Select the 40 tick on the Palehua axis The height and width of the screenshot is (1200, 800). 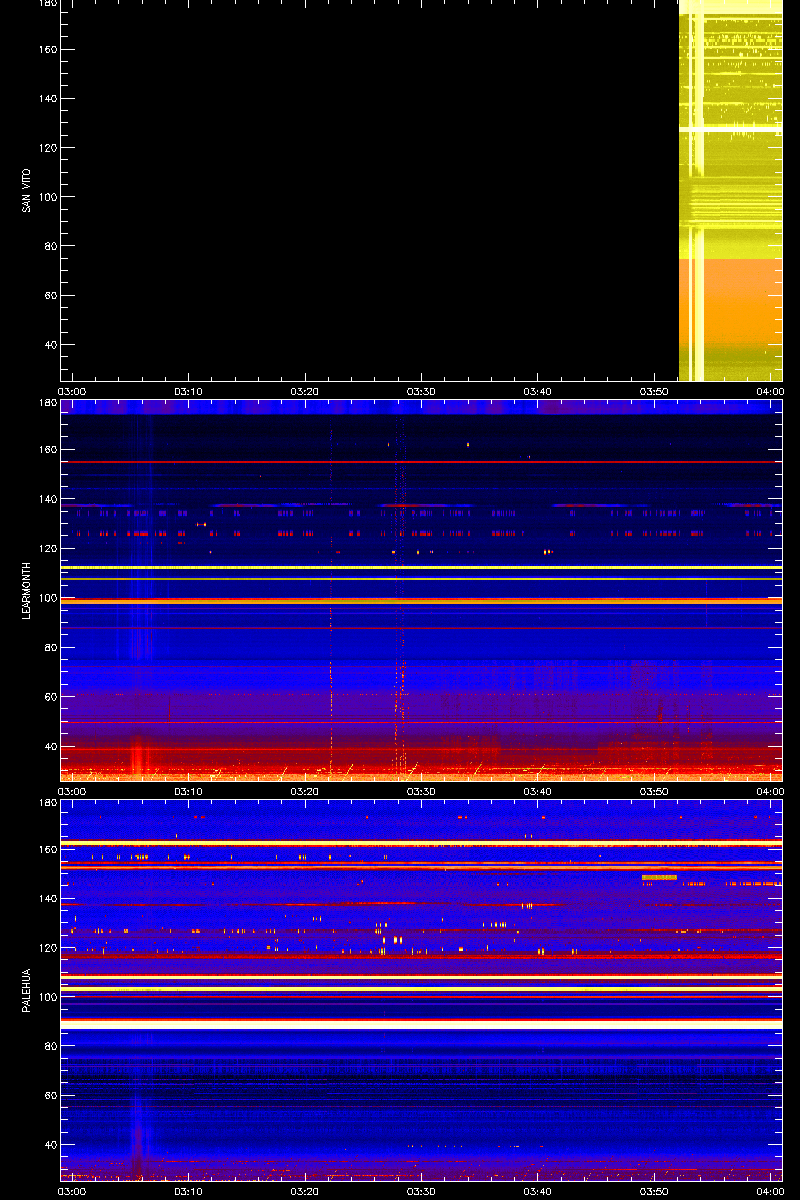point(51,1145)
